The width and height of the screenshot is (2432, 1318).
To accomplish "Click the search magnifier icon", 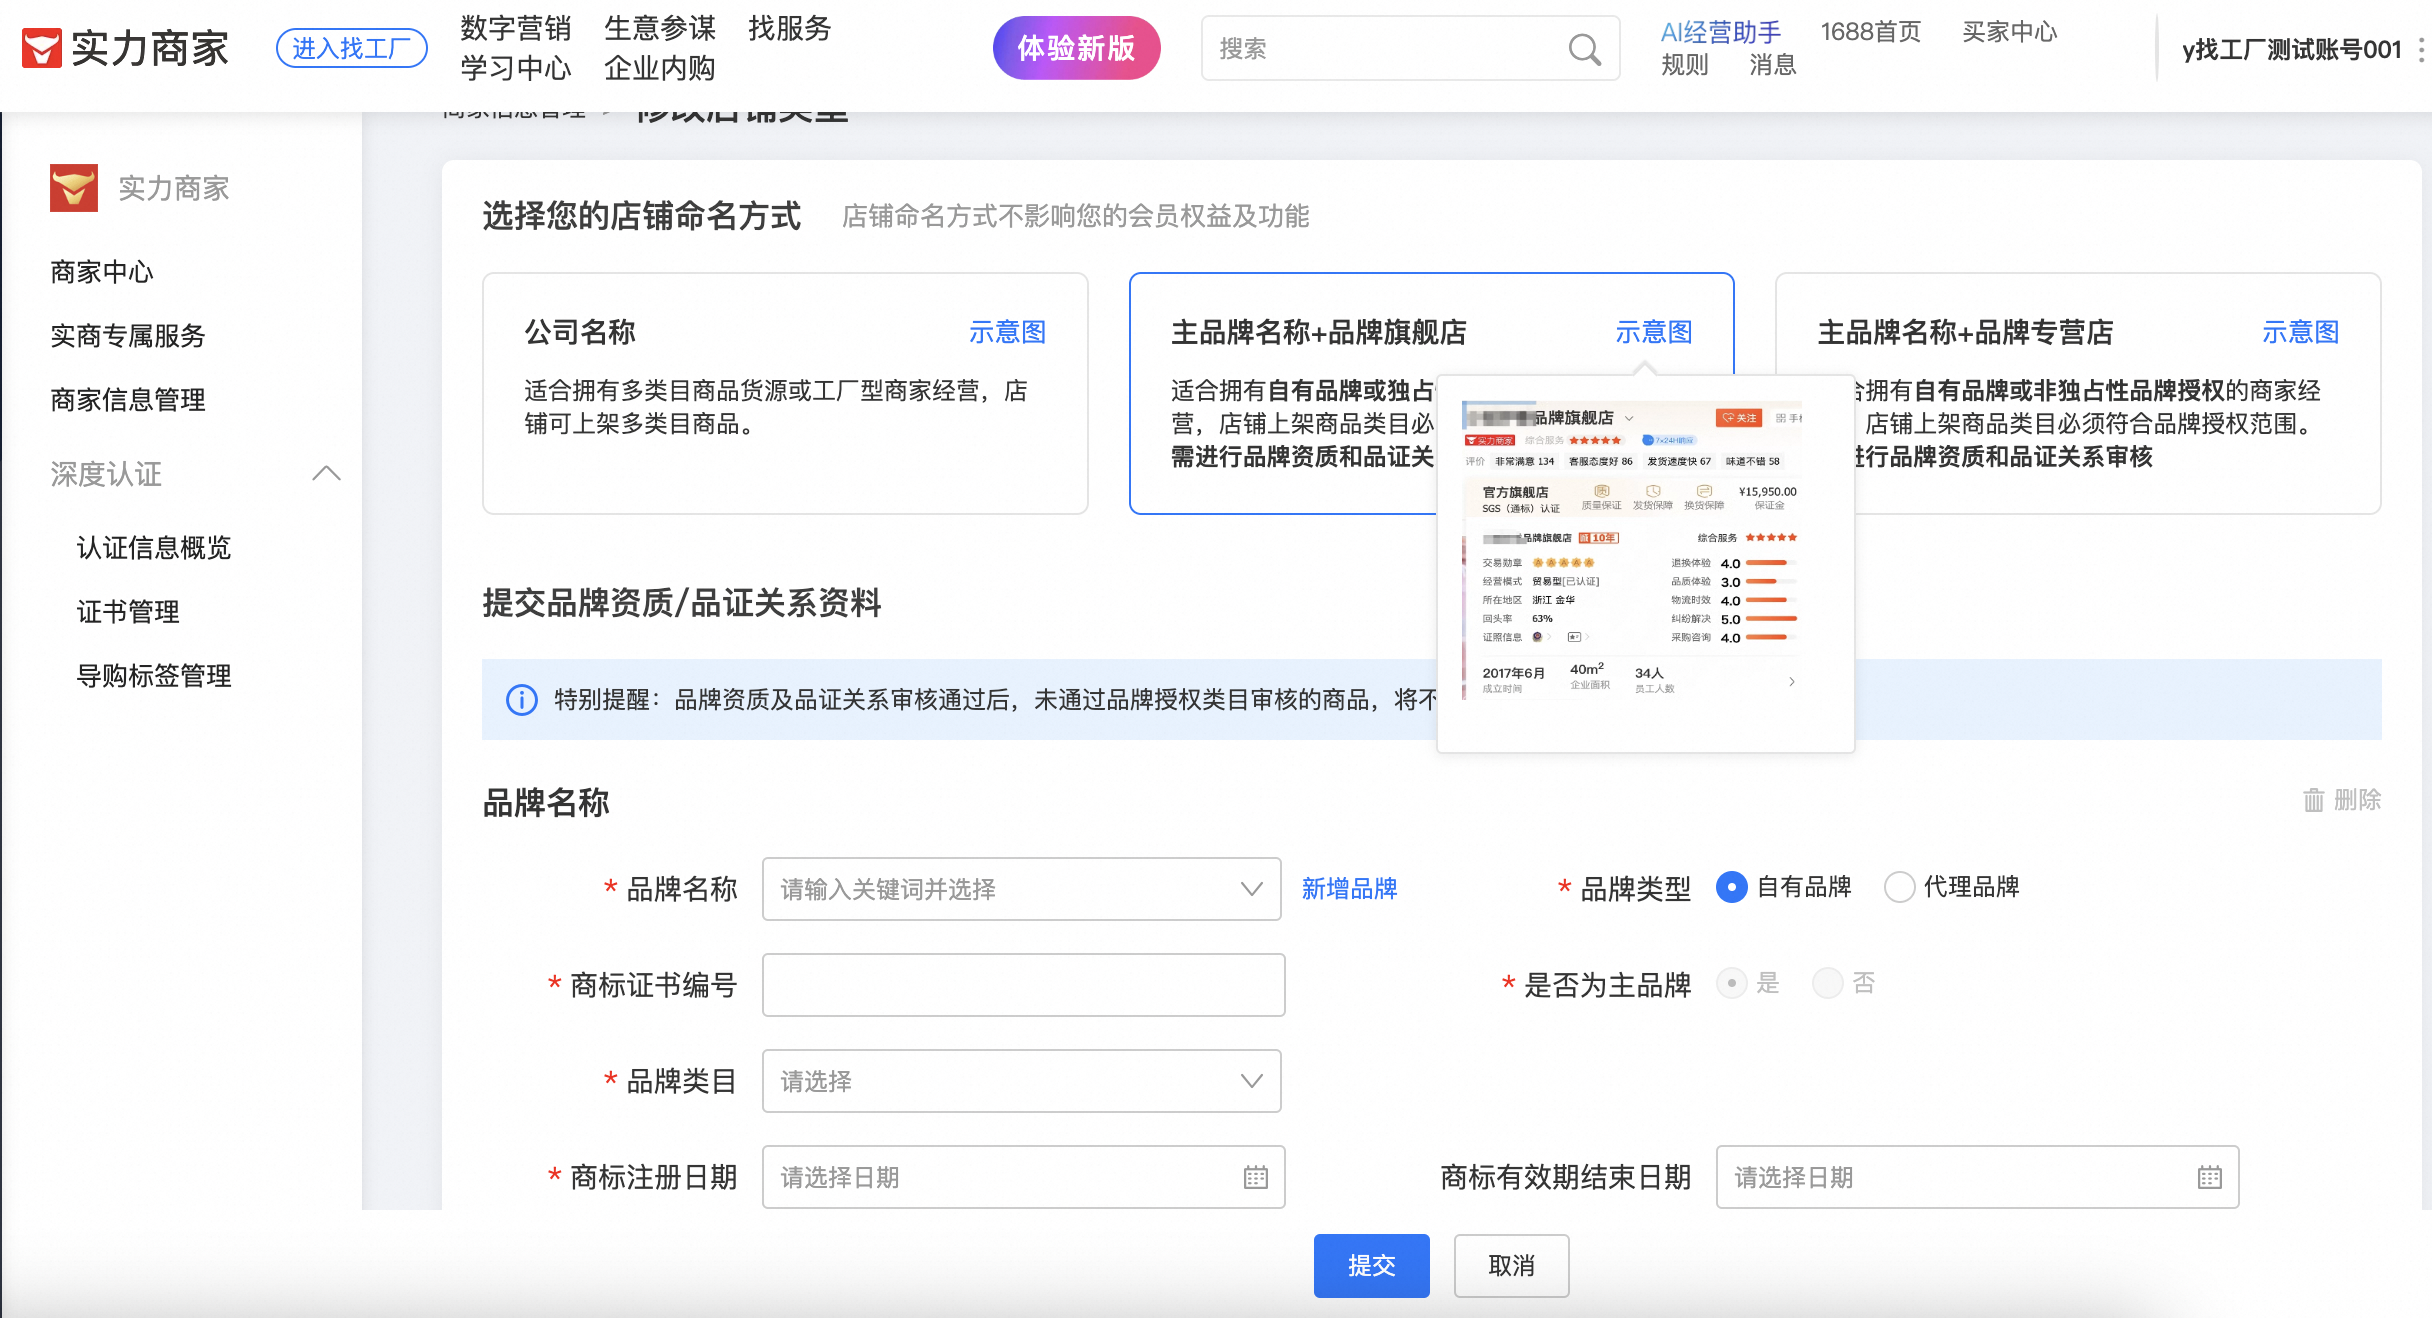I will point(1584,49).
